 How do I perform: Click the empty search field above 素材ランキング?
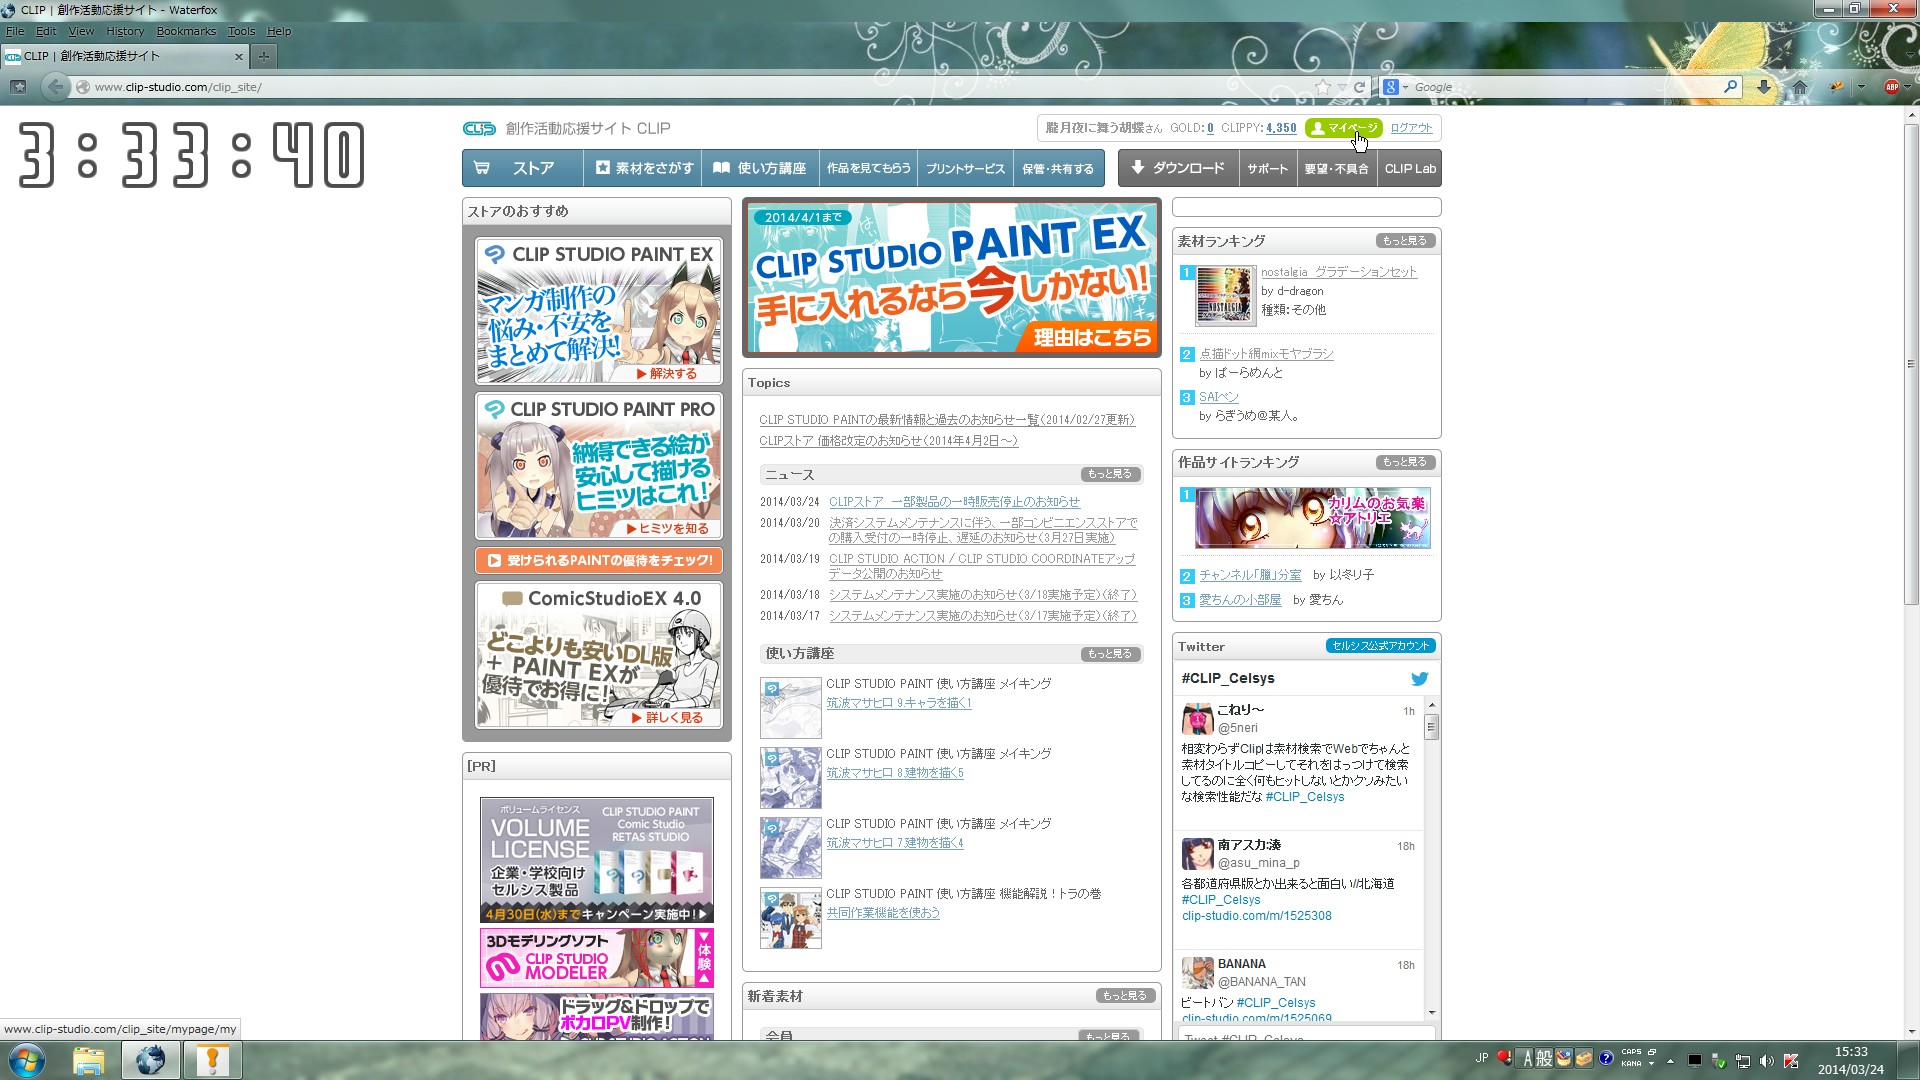pos(1306,207)
